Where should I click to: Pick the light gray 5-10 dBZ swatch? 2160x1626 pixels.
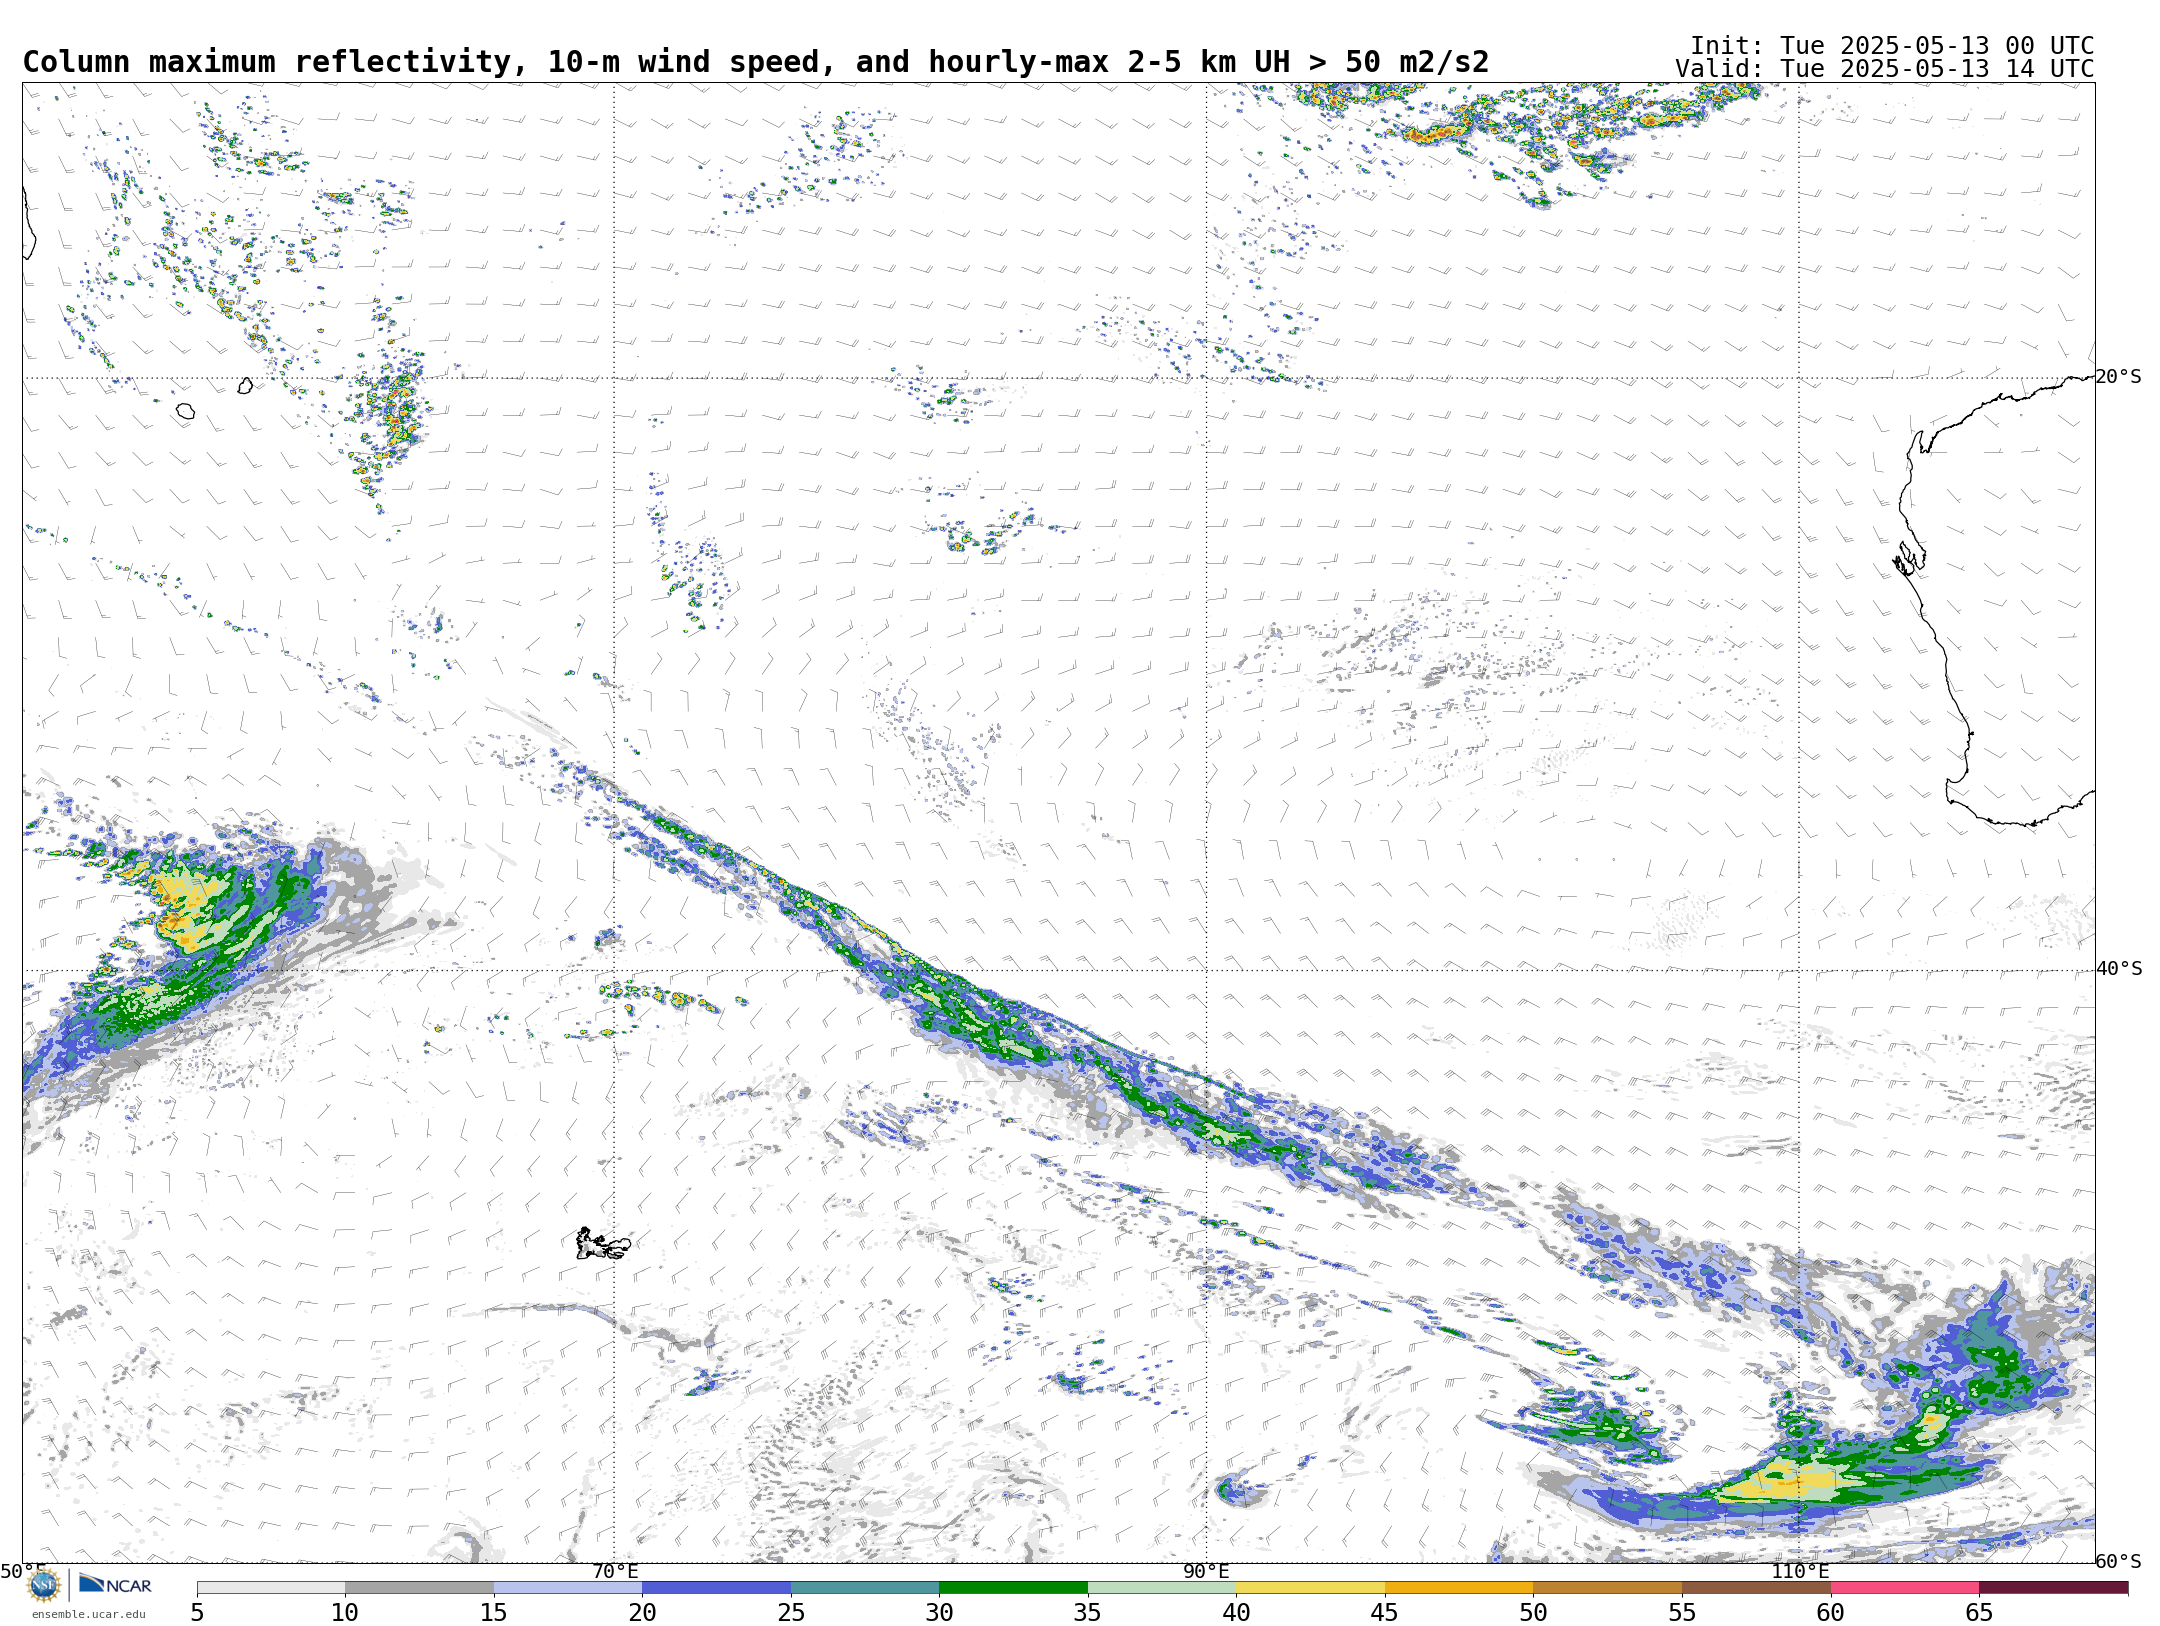tap(271, 1588)
